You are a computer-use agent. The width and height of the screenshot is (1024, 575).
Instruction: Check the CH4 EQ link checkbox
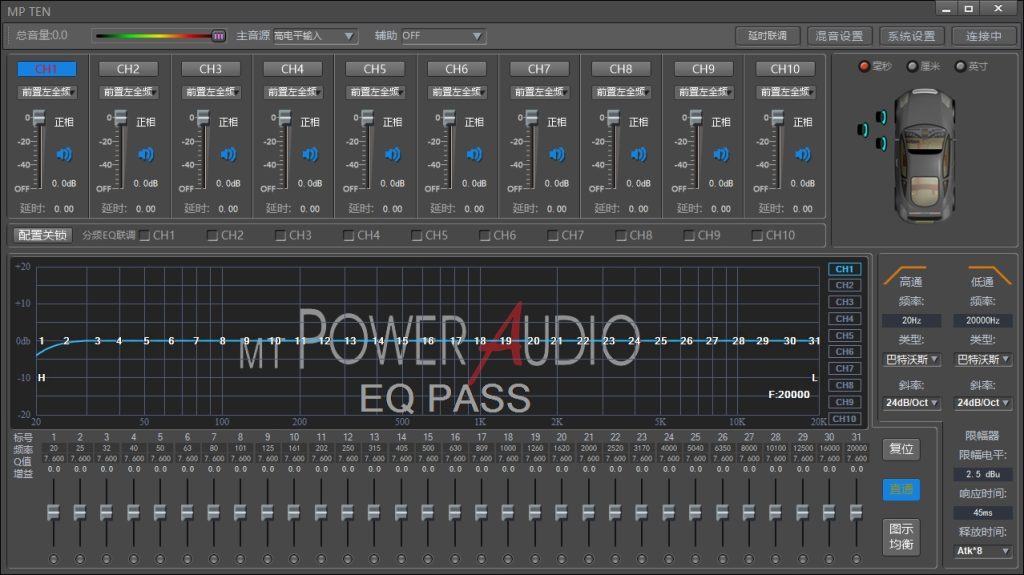point(349,235)
